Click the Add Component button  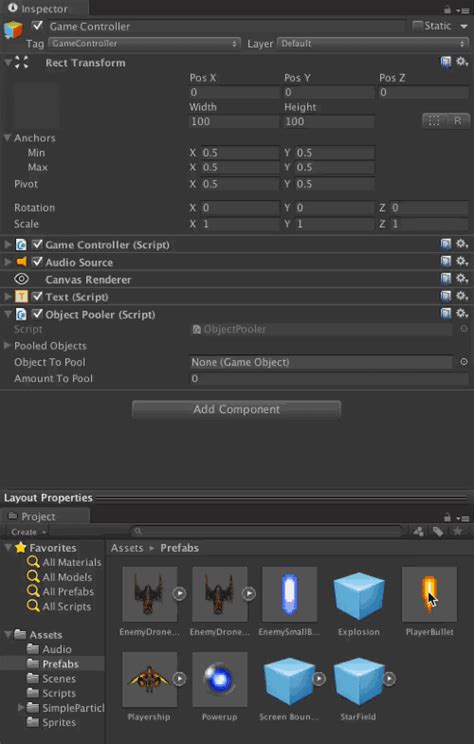click(x=236, y=409)
